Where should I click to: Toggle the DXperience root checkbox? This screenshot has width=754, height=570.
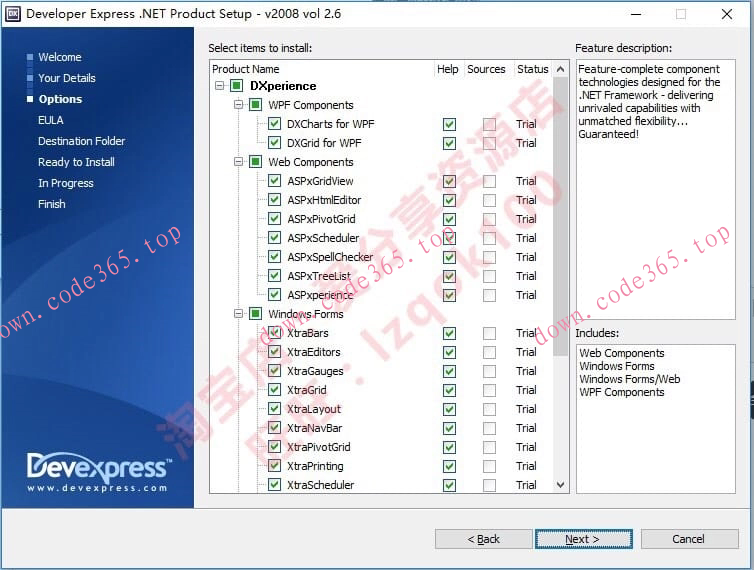click(x=237, y=86)
